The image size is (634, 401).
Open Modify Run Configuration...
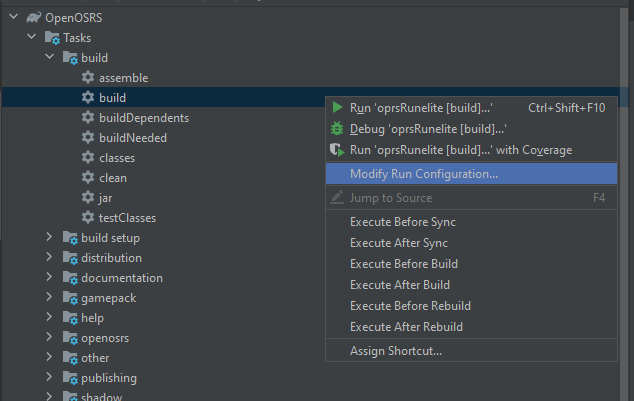point(471,174)
